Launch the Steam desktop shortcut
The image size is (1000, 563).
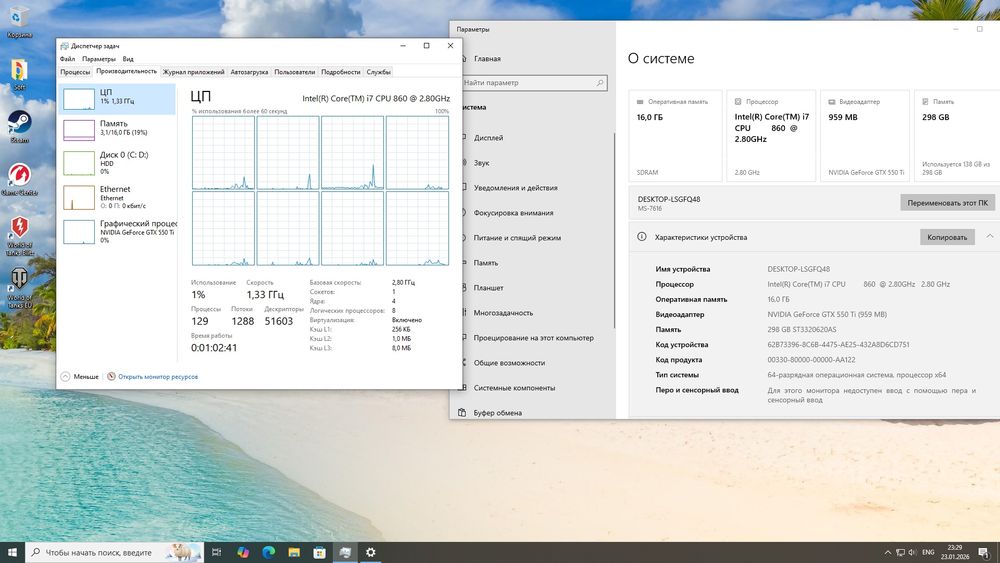coord(19,126)
